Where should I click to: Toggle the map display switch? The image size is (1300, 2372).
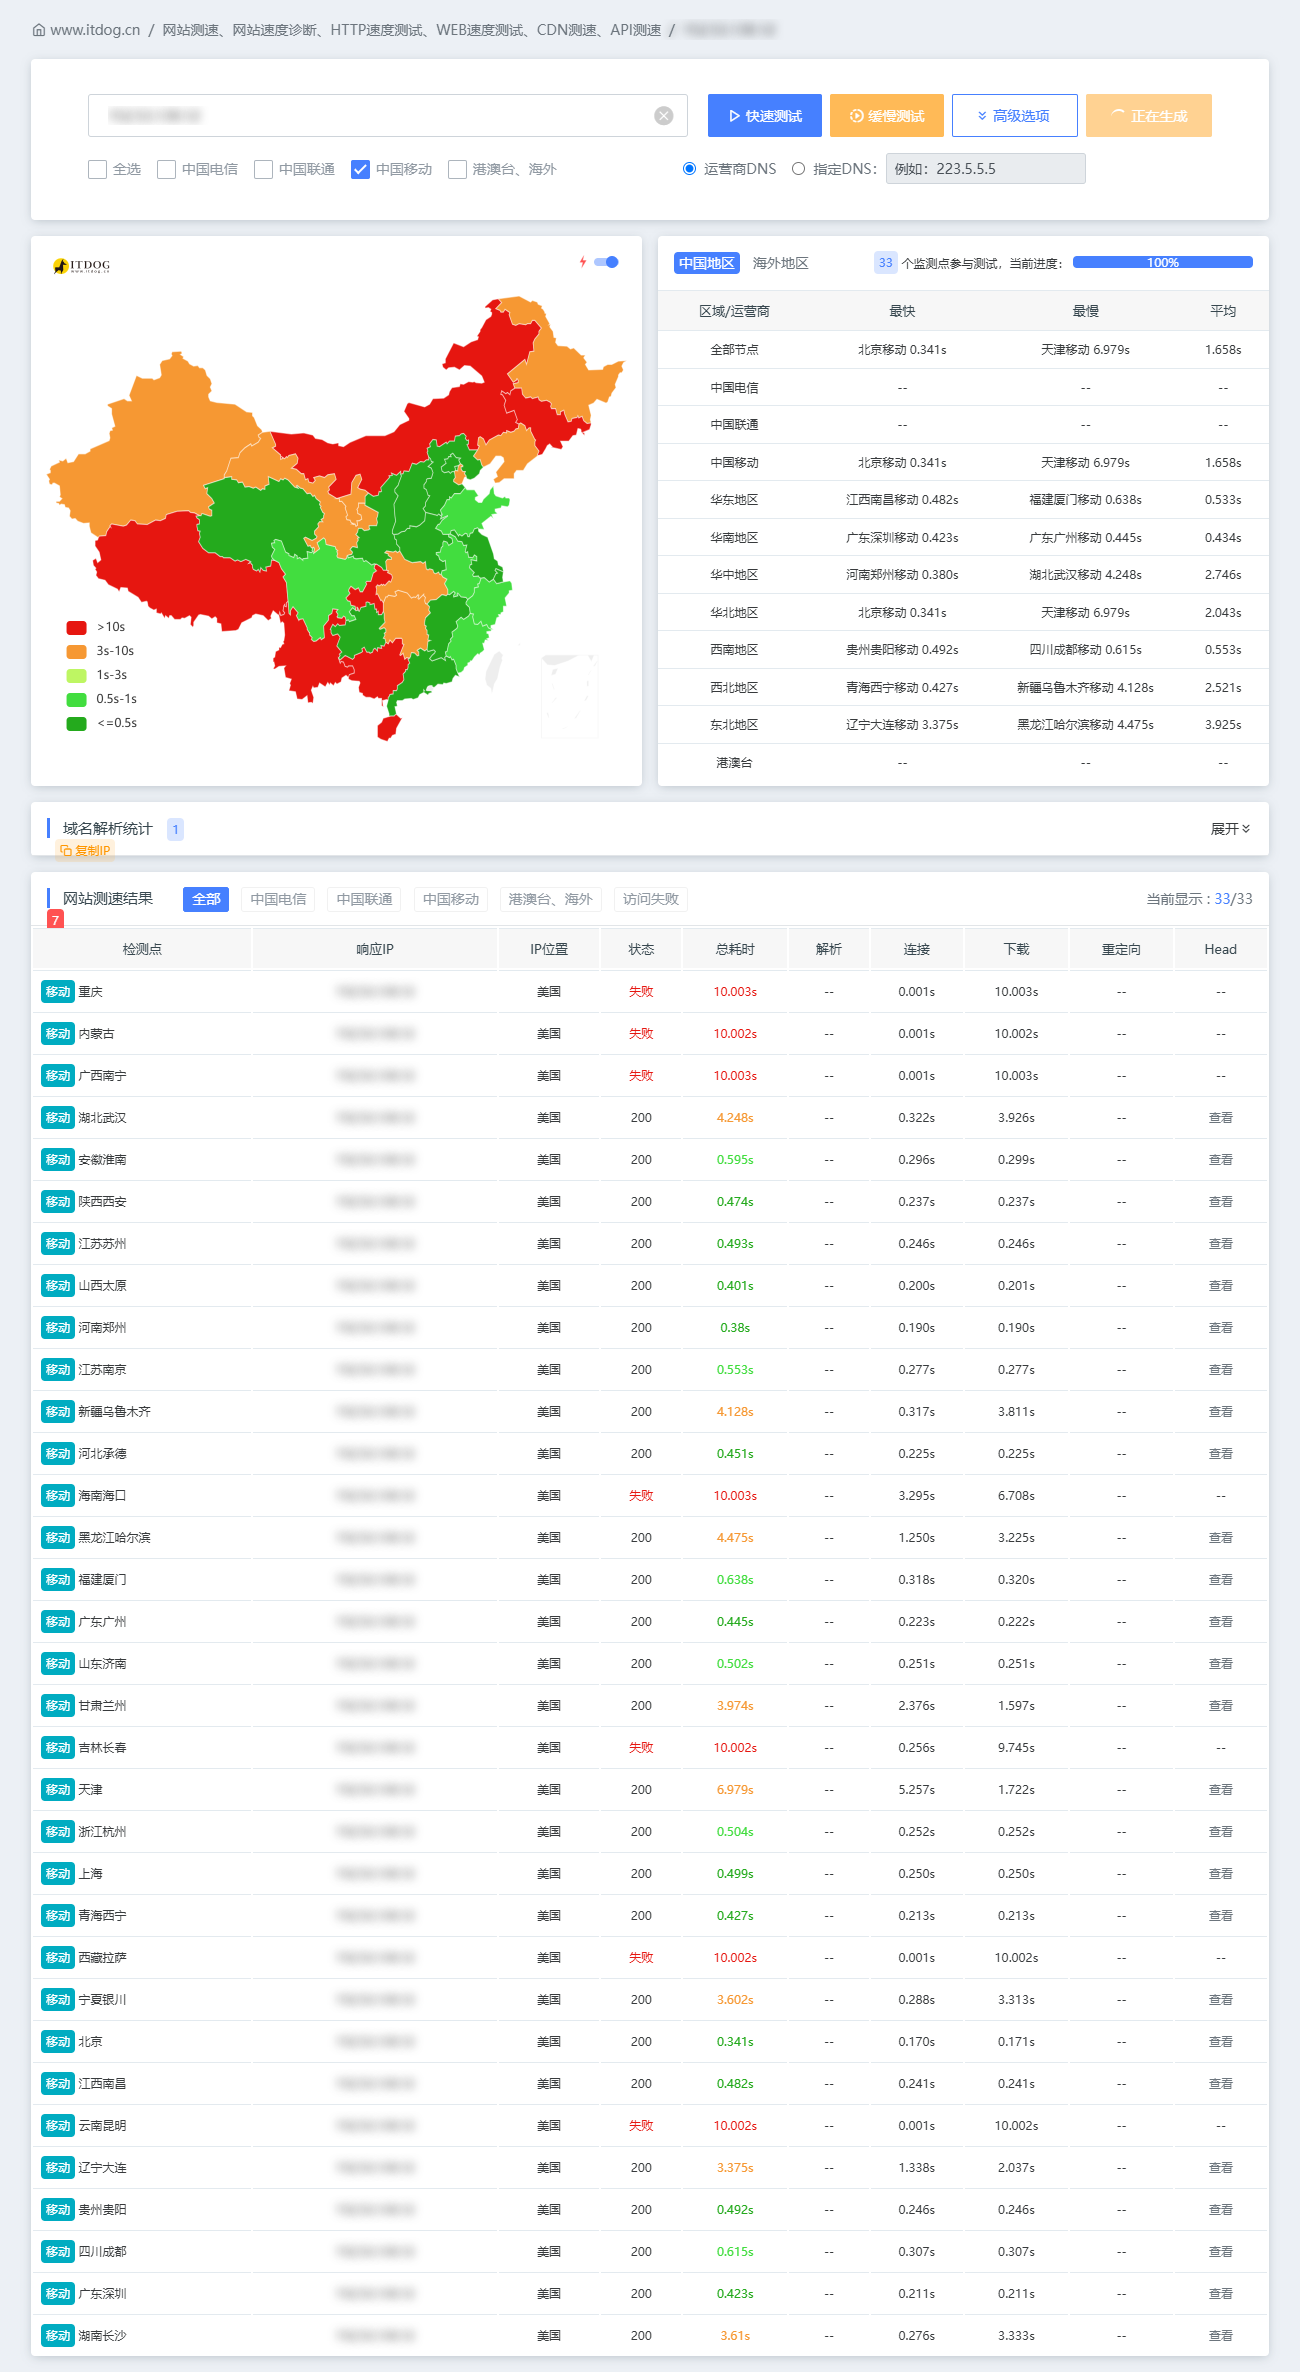pos(607,262)
